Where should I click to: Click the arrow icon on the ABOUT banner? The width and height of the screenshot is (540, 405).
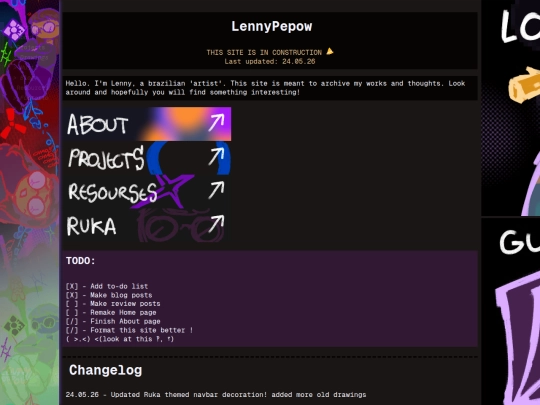point(216,123)
